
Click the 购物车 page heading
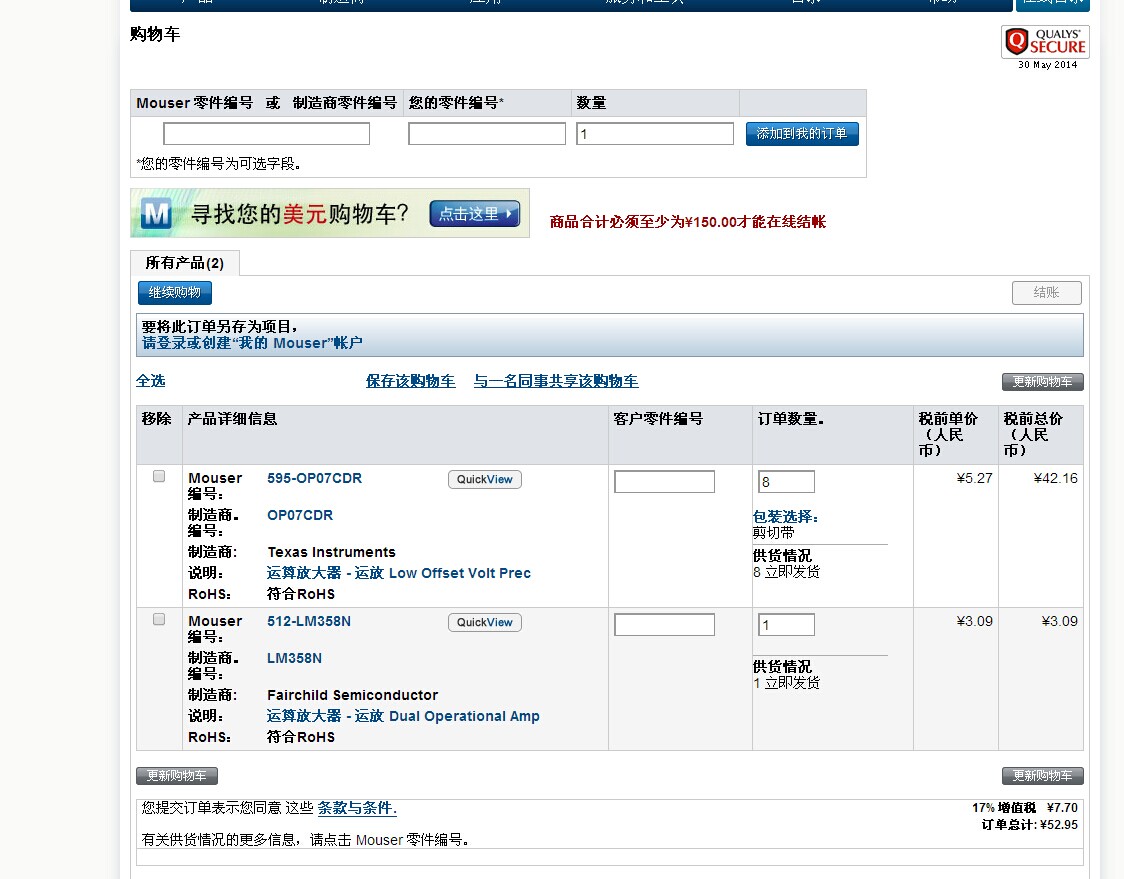(x=155, y=34)
